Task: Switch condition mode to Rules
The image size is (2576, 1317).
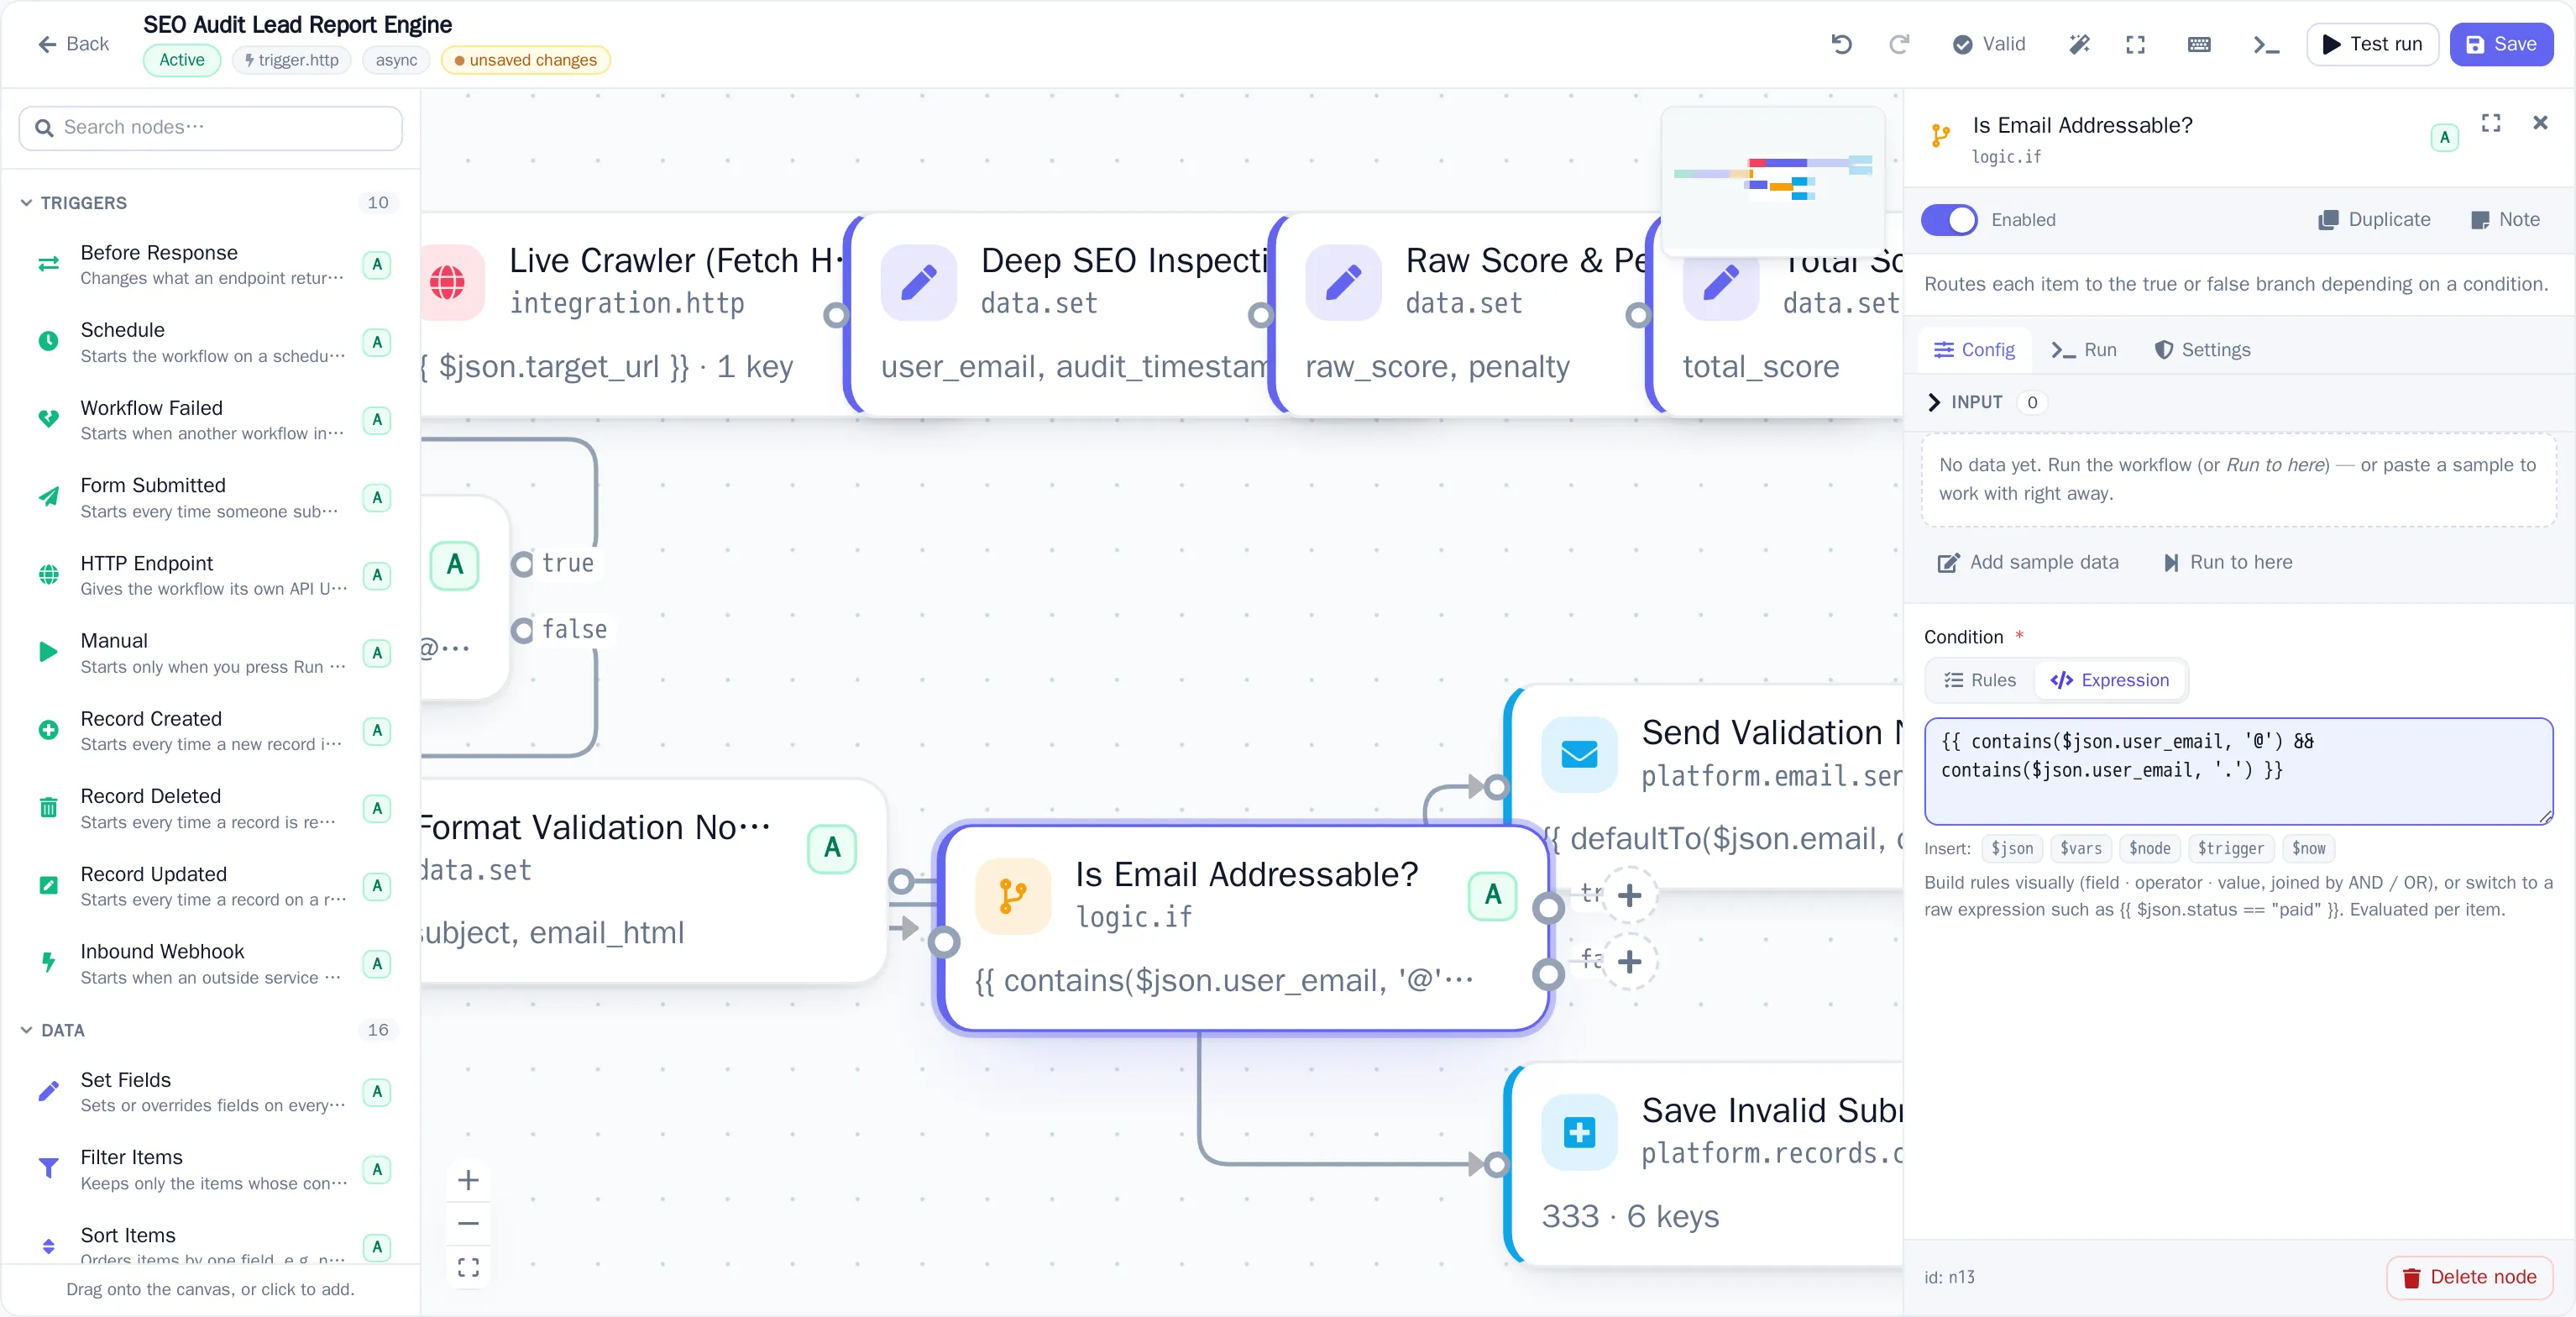Action: pos(1980,680)
